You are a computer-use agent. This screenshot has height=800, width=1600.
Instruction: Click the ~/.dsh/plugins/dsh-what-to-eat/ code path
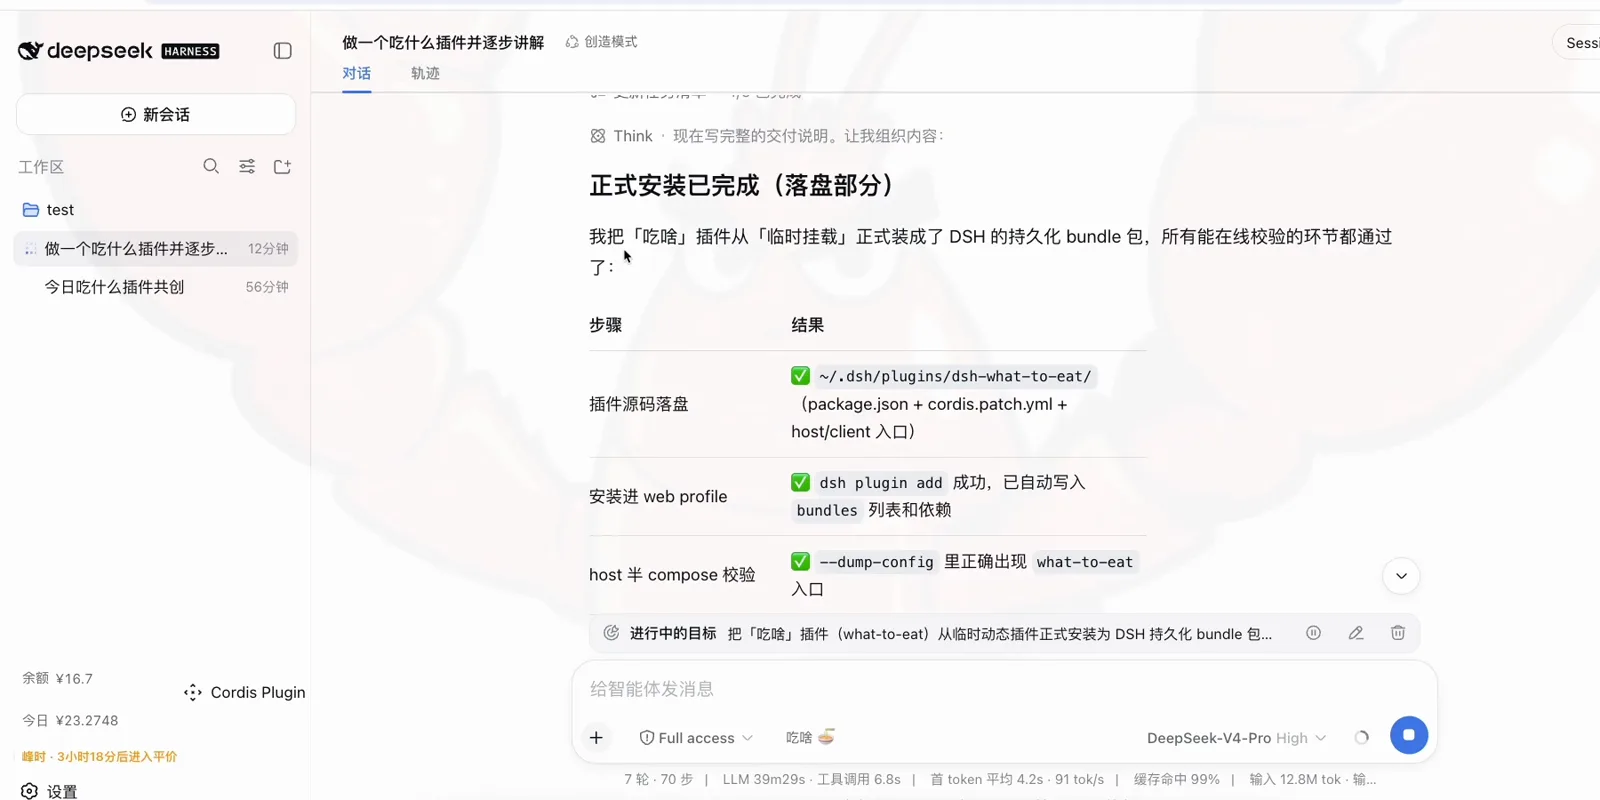tap(955, 376)
